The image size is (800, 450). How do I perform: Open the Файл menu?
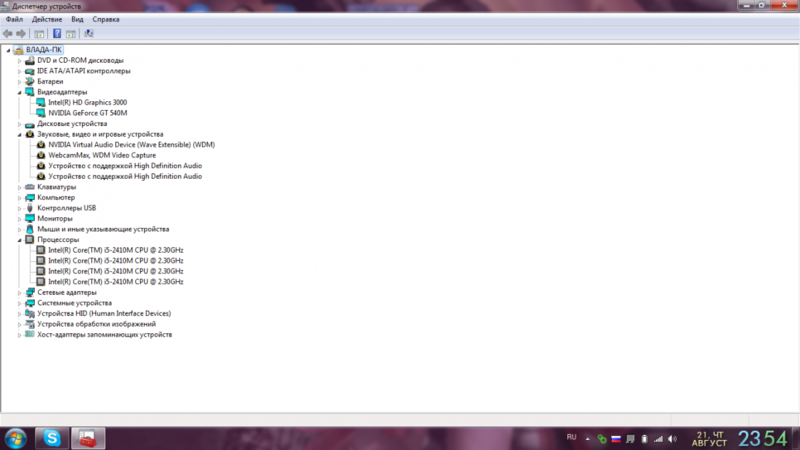click(14, 19)
